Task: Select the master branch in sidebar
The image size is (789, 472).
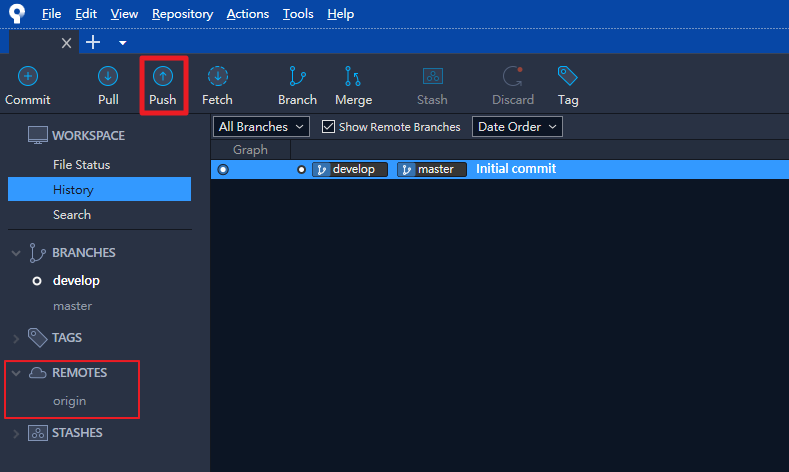Action: tap(72, 306)
